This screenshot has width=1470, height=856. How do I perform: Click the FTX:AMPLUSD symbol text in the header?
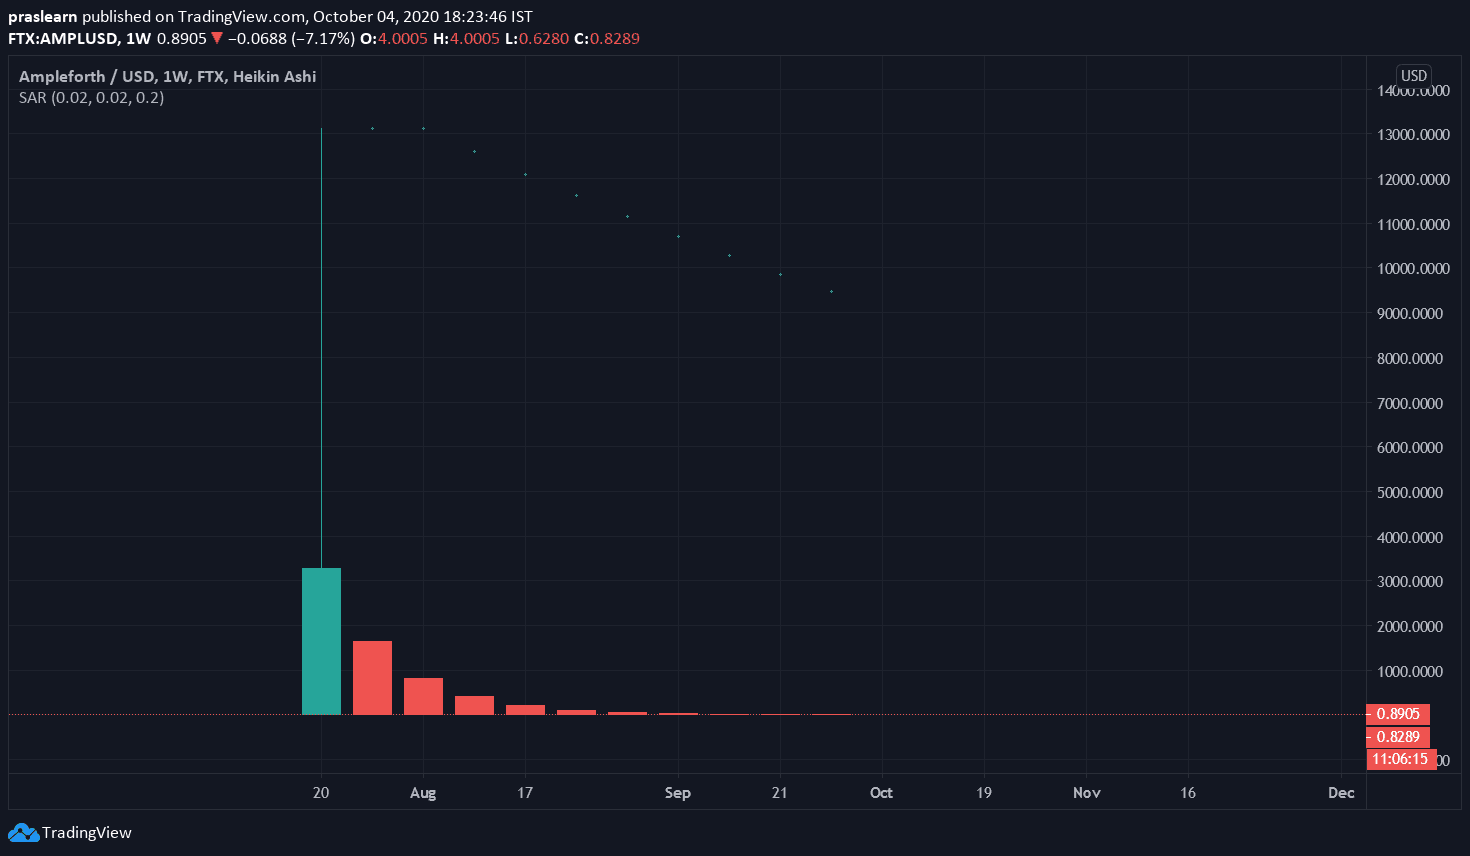tap(63, 39)
